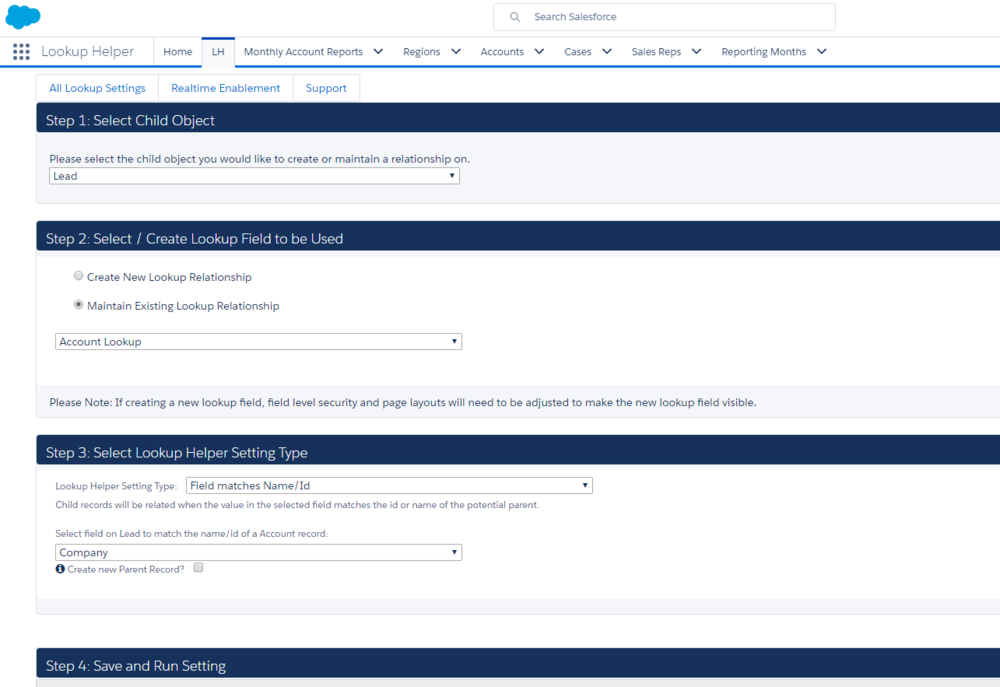This screenshot has height=687, width=1000.
Task: Open the Regions tab
Action: (x=422, y=52)
